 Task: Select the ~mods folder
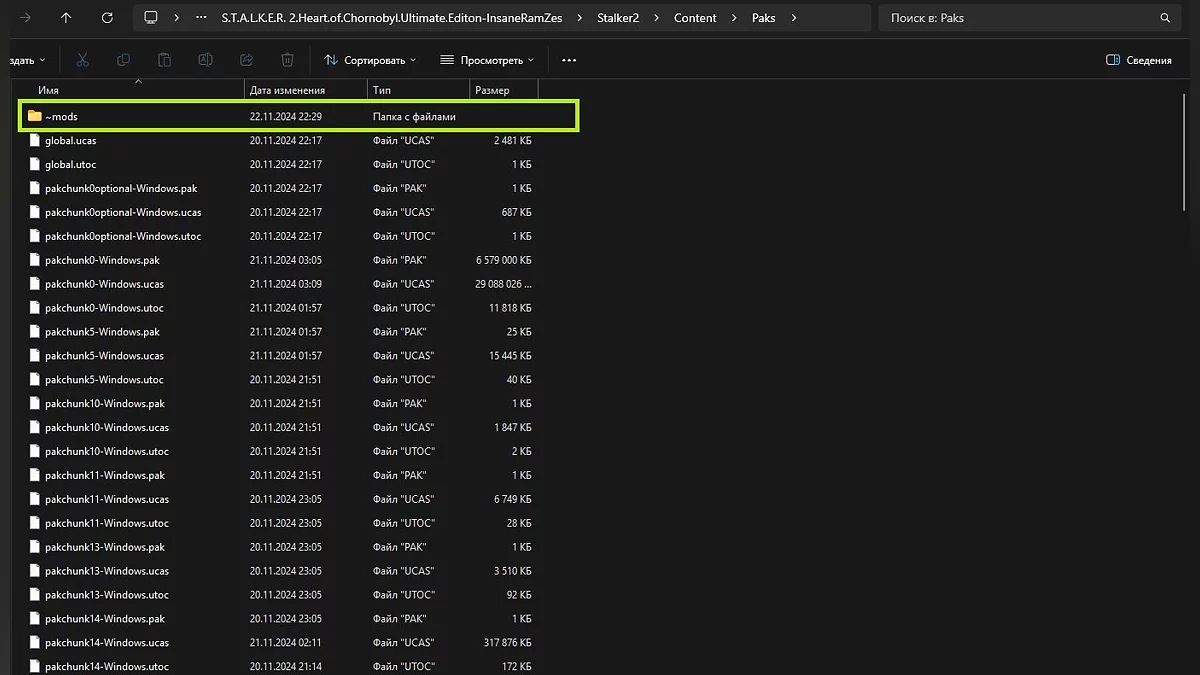point(61,116)
